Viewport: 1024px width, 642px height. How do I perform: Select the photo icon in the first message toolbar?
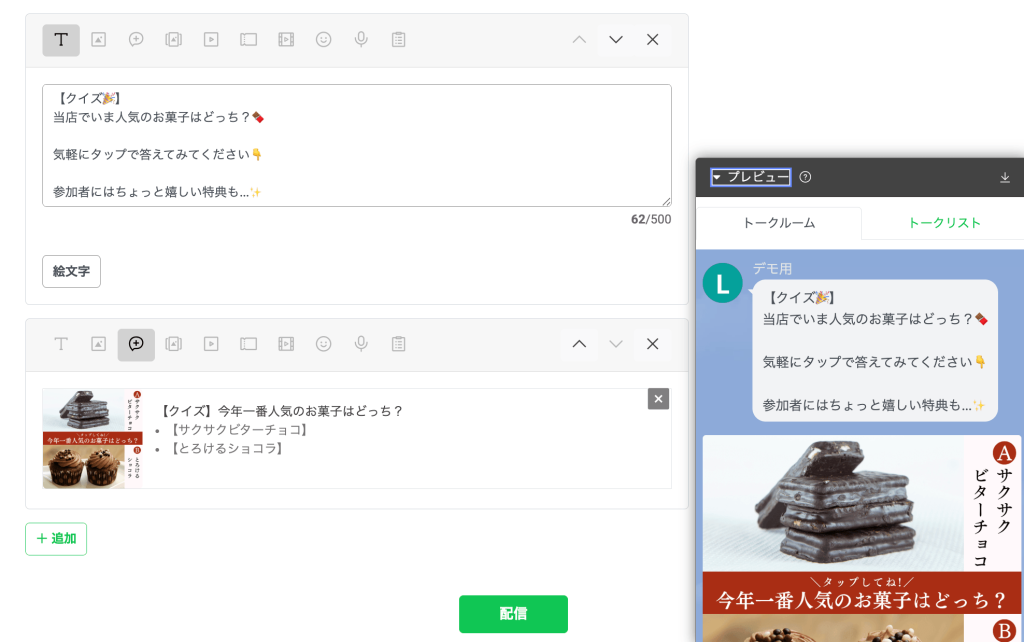[99, 40]
